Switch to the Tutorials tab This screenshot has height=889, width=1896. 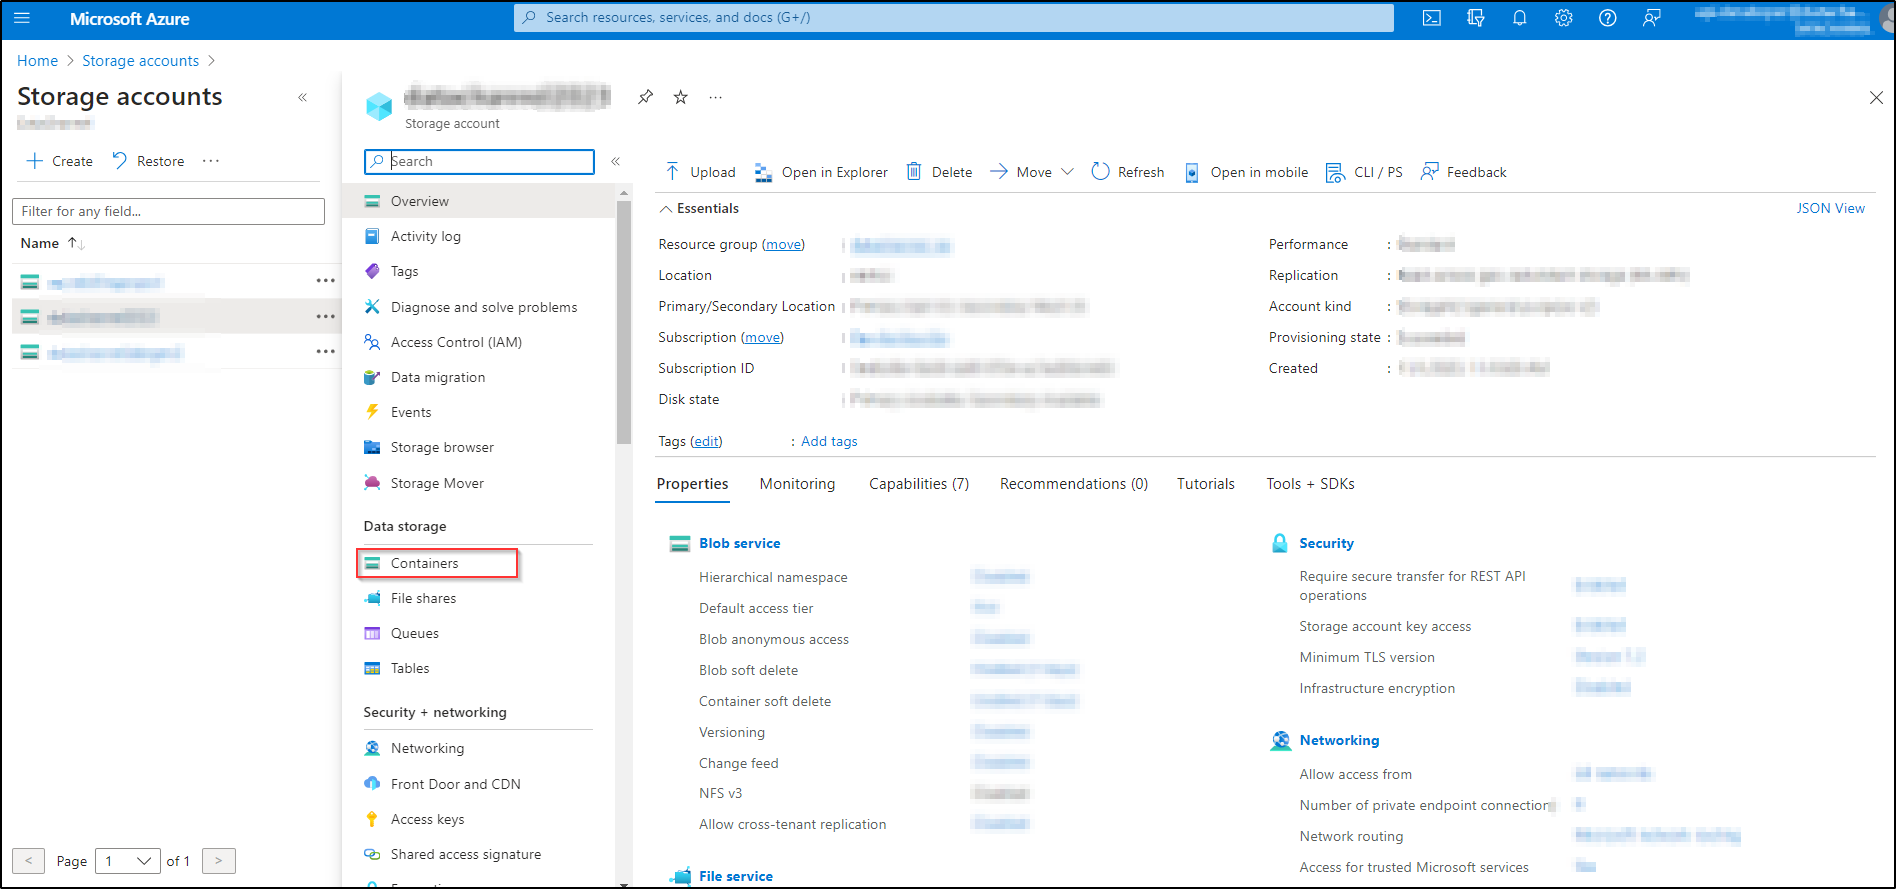tap(1206, 484)
